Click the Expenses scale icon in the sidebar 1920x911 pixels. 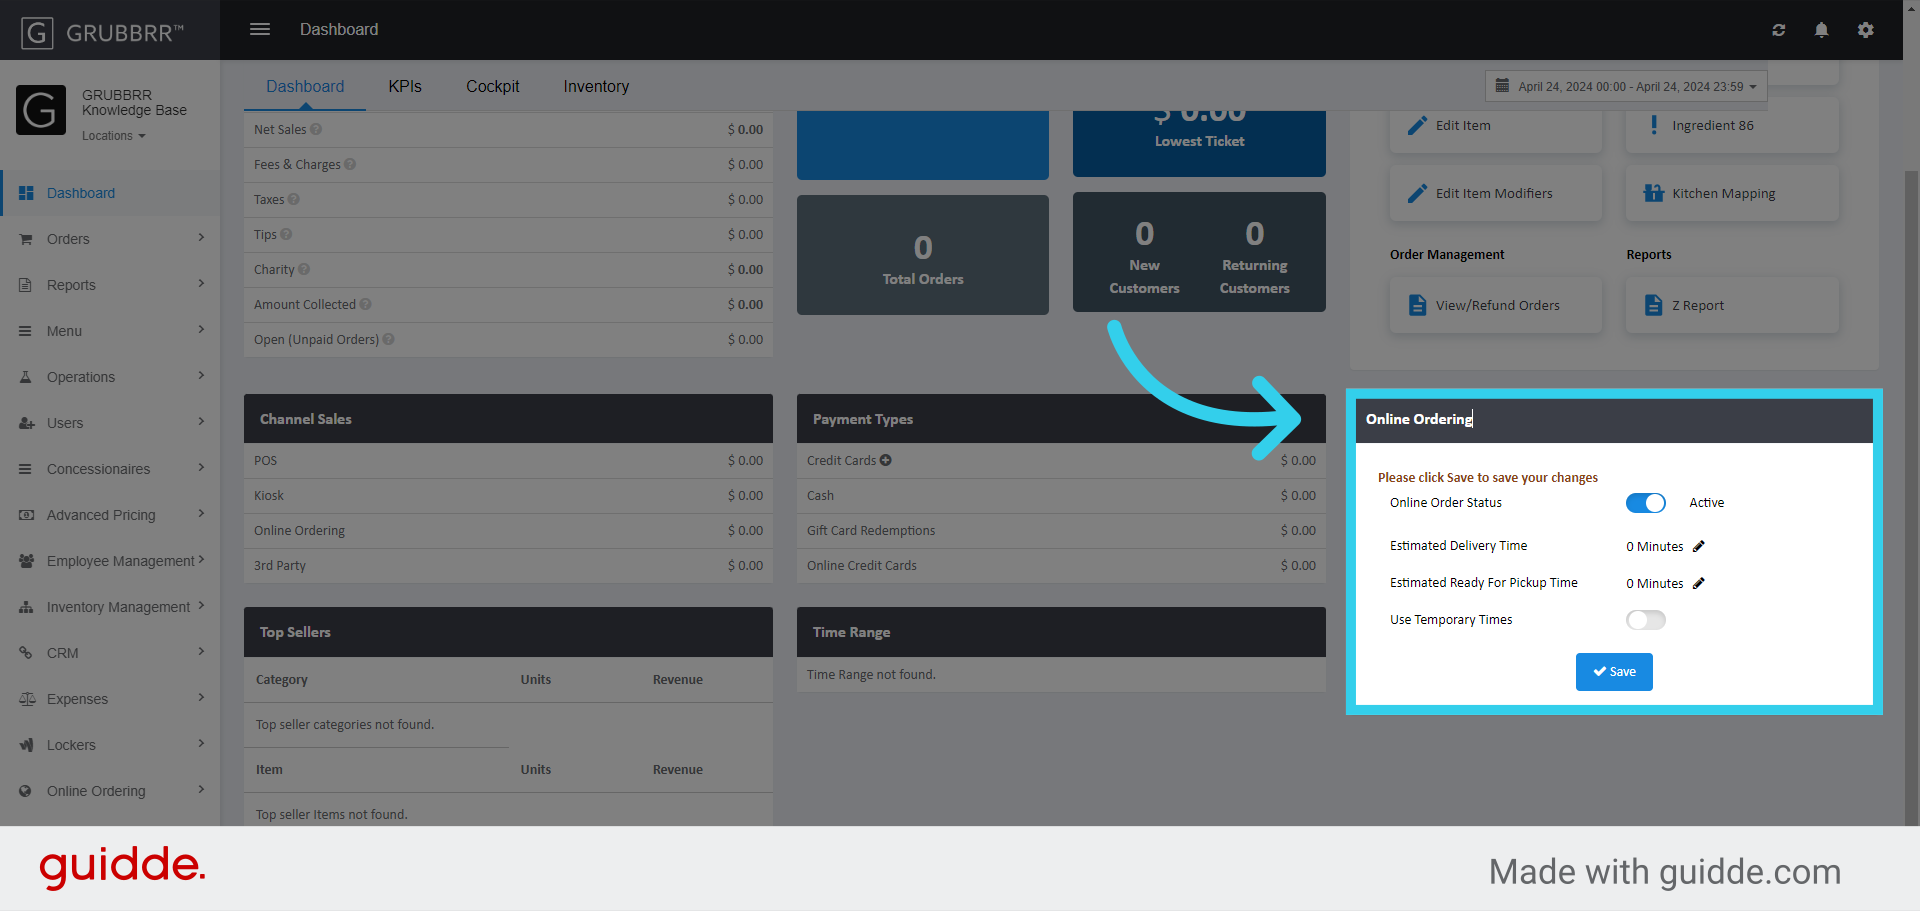[x=27, y=699]
